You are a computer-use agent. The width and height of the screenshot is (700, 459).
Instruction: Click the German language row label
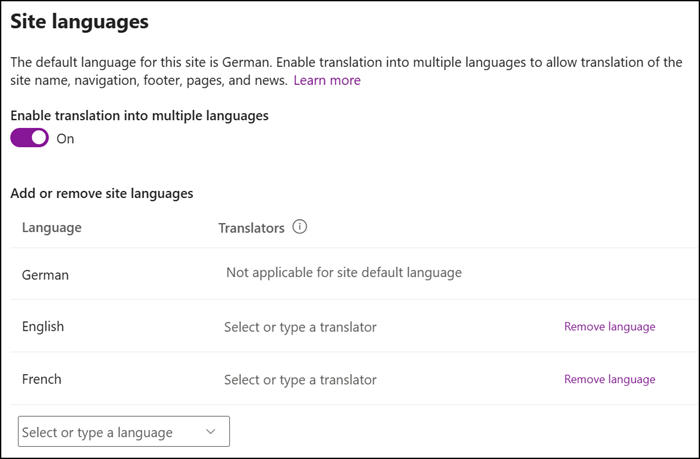(x=45, y=275)
